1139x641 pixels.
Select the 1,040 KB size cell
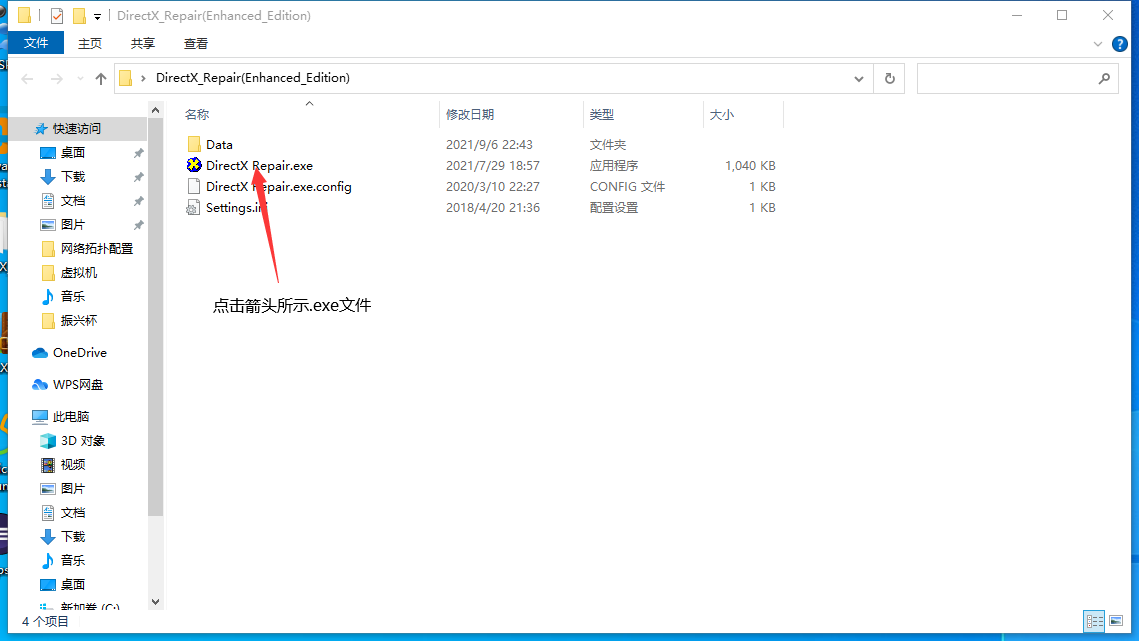pyautogui.click(x=750, y=166)
